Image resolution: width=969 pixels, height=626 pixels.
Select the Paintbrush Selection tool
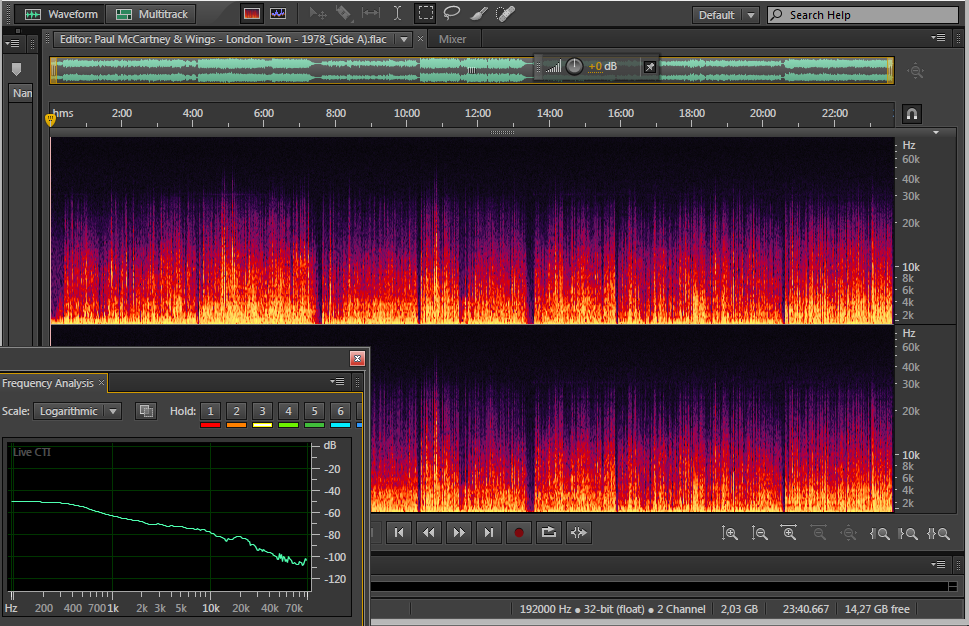(480, 14)
